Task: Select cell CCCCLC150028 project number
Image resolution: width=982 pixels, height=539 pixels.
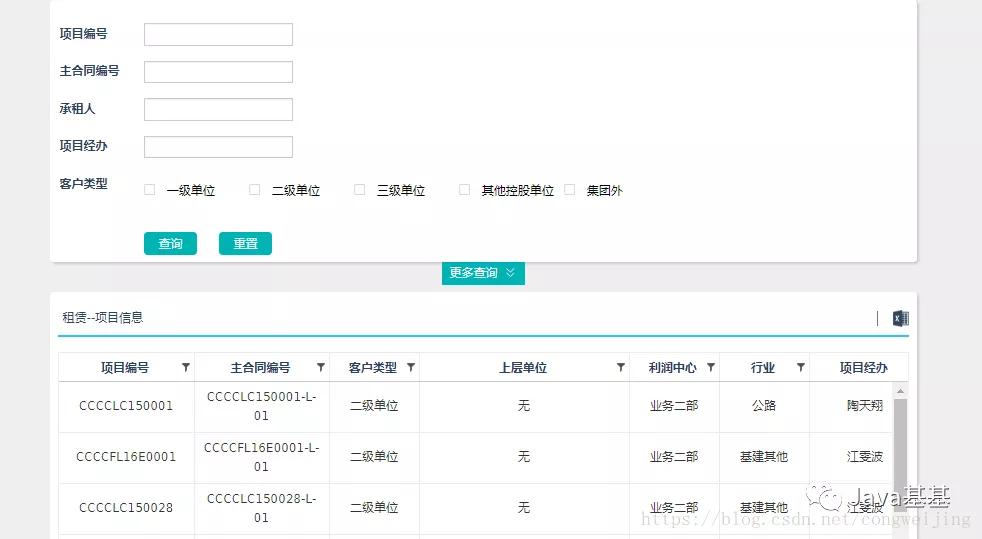Action: [126, 508]
